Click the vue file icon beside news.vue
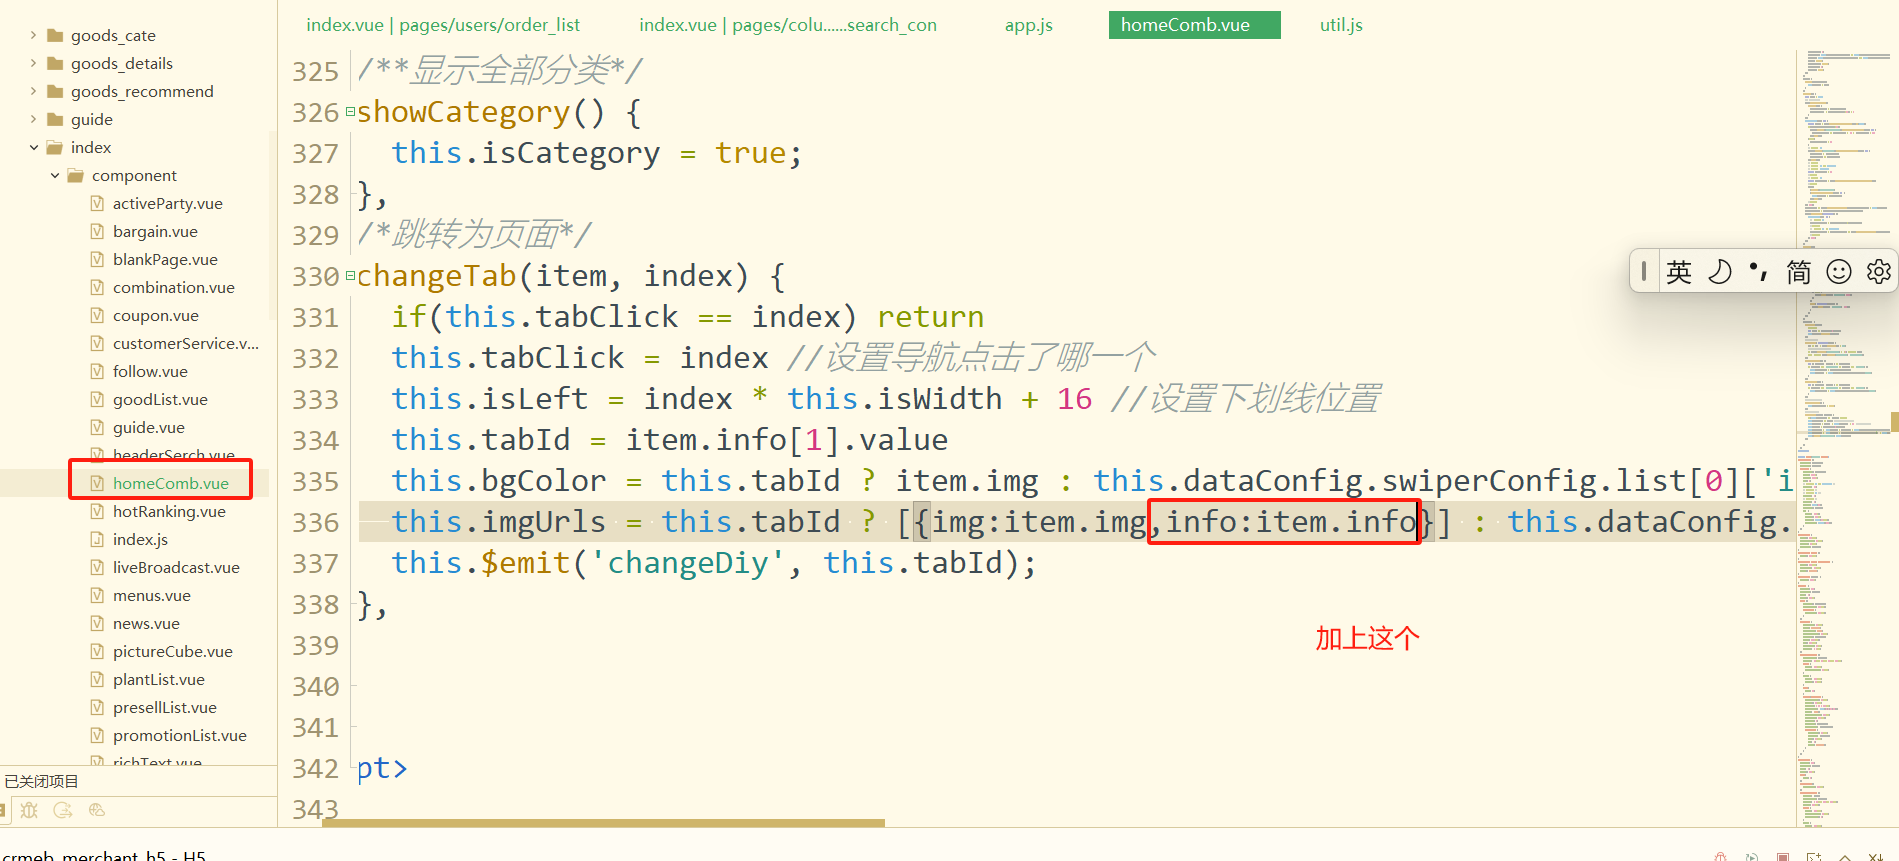This screenshot has height=861, width=1899. (97, 623)
